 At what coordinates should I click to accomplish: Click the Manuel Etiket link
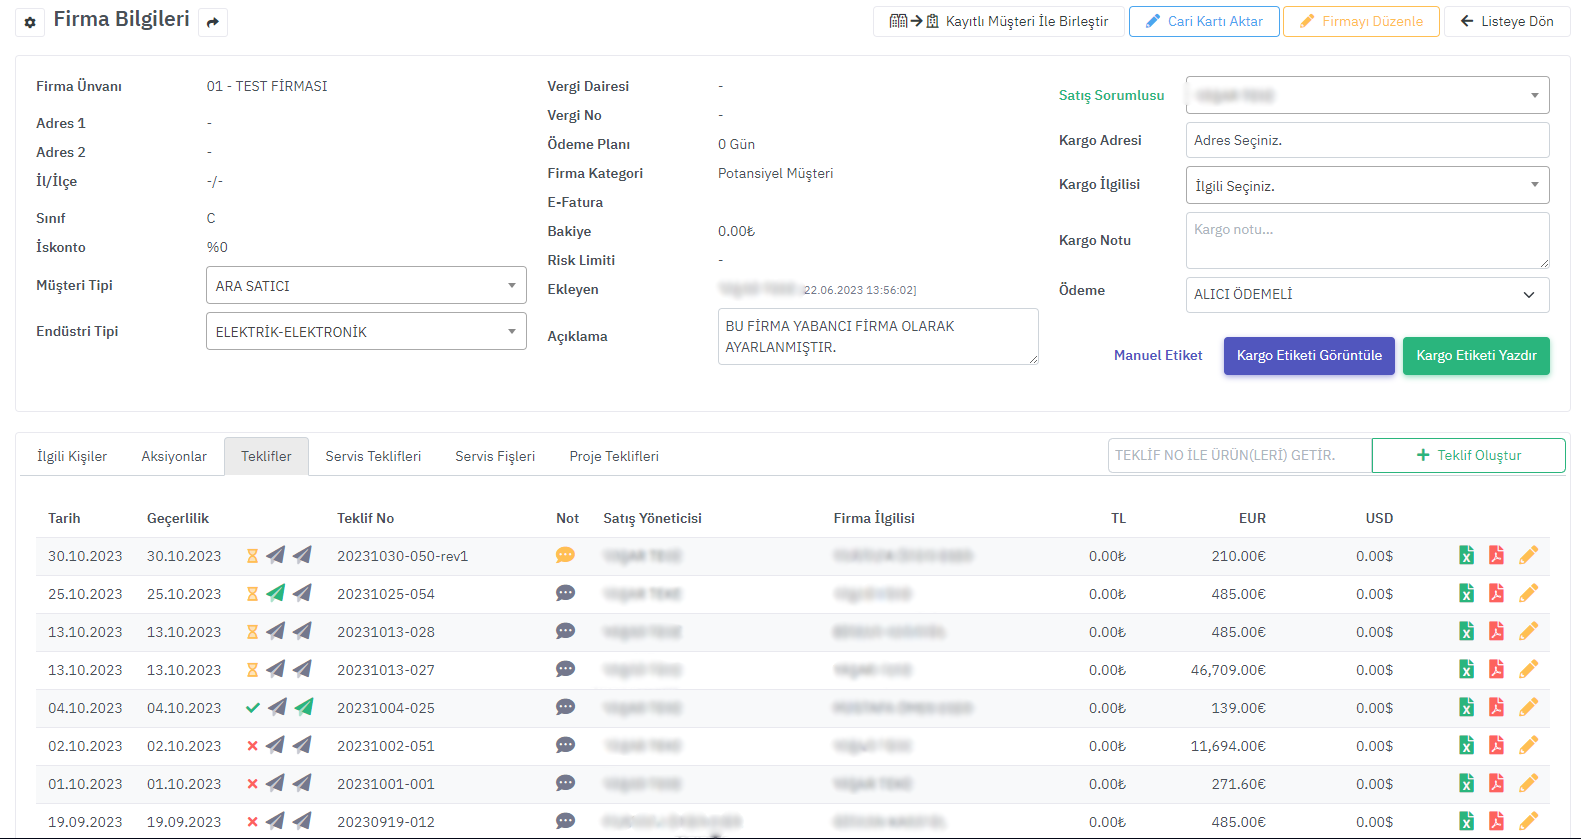(1157, 356)
